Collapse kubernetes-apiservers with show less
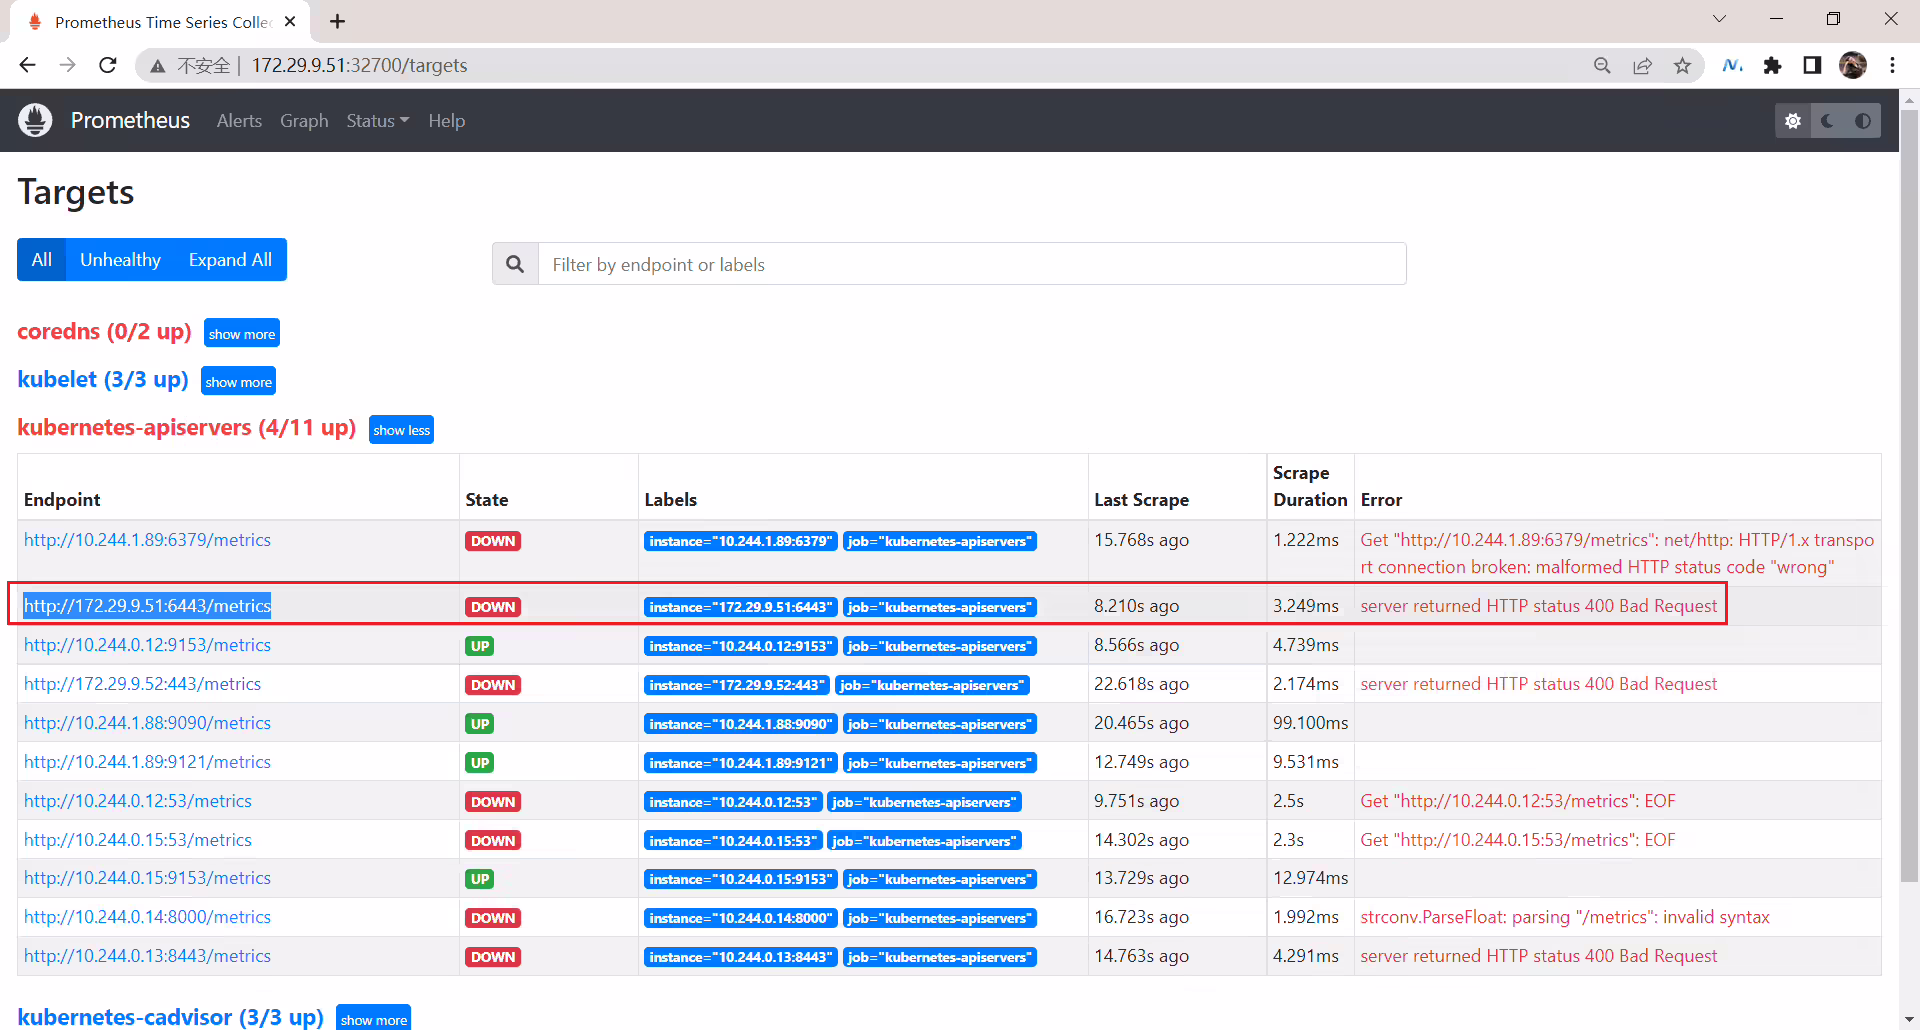1920x1030 pixels. coord(401,429)
